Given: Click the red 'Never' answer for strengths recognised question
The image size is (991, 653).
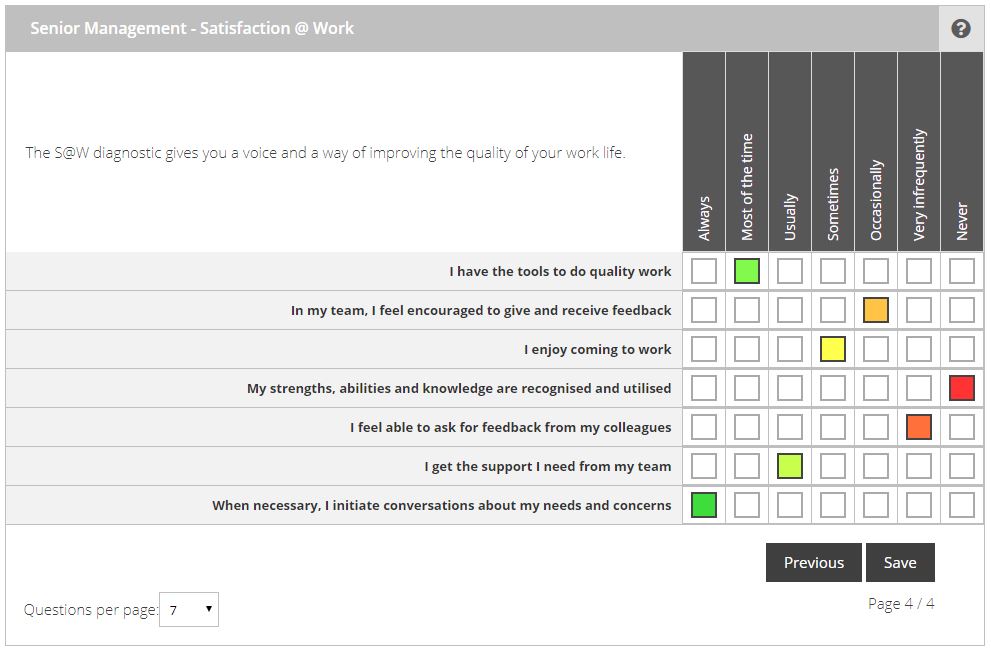Looking at the screenshot, I should (x=962, y=388).
